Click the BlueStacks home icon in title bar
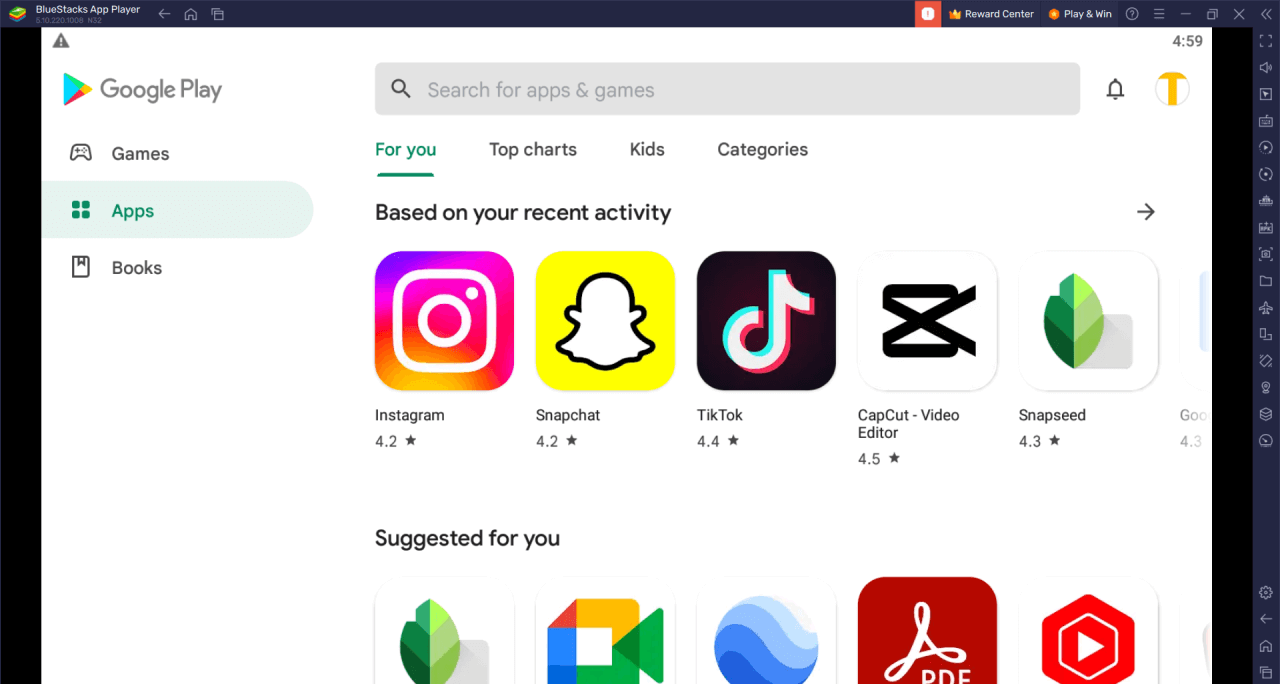 click(x=191, y=14)
